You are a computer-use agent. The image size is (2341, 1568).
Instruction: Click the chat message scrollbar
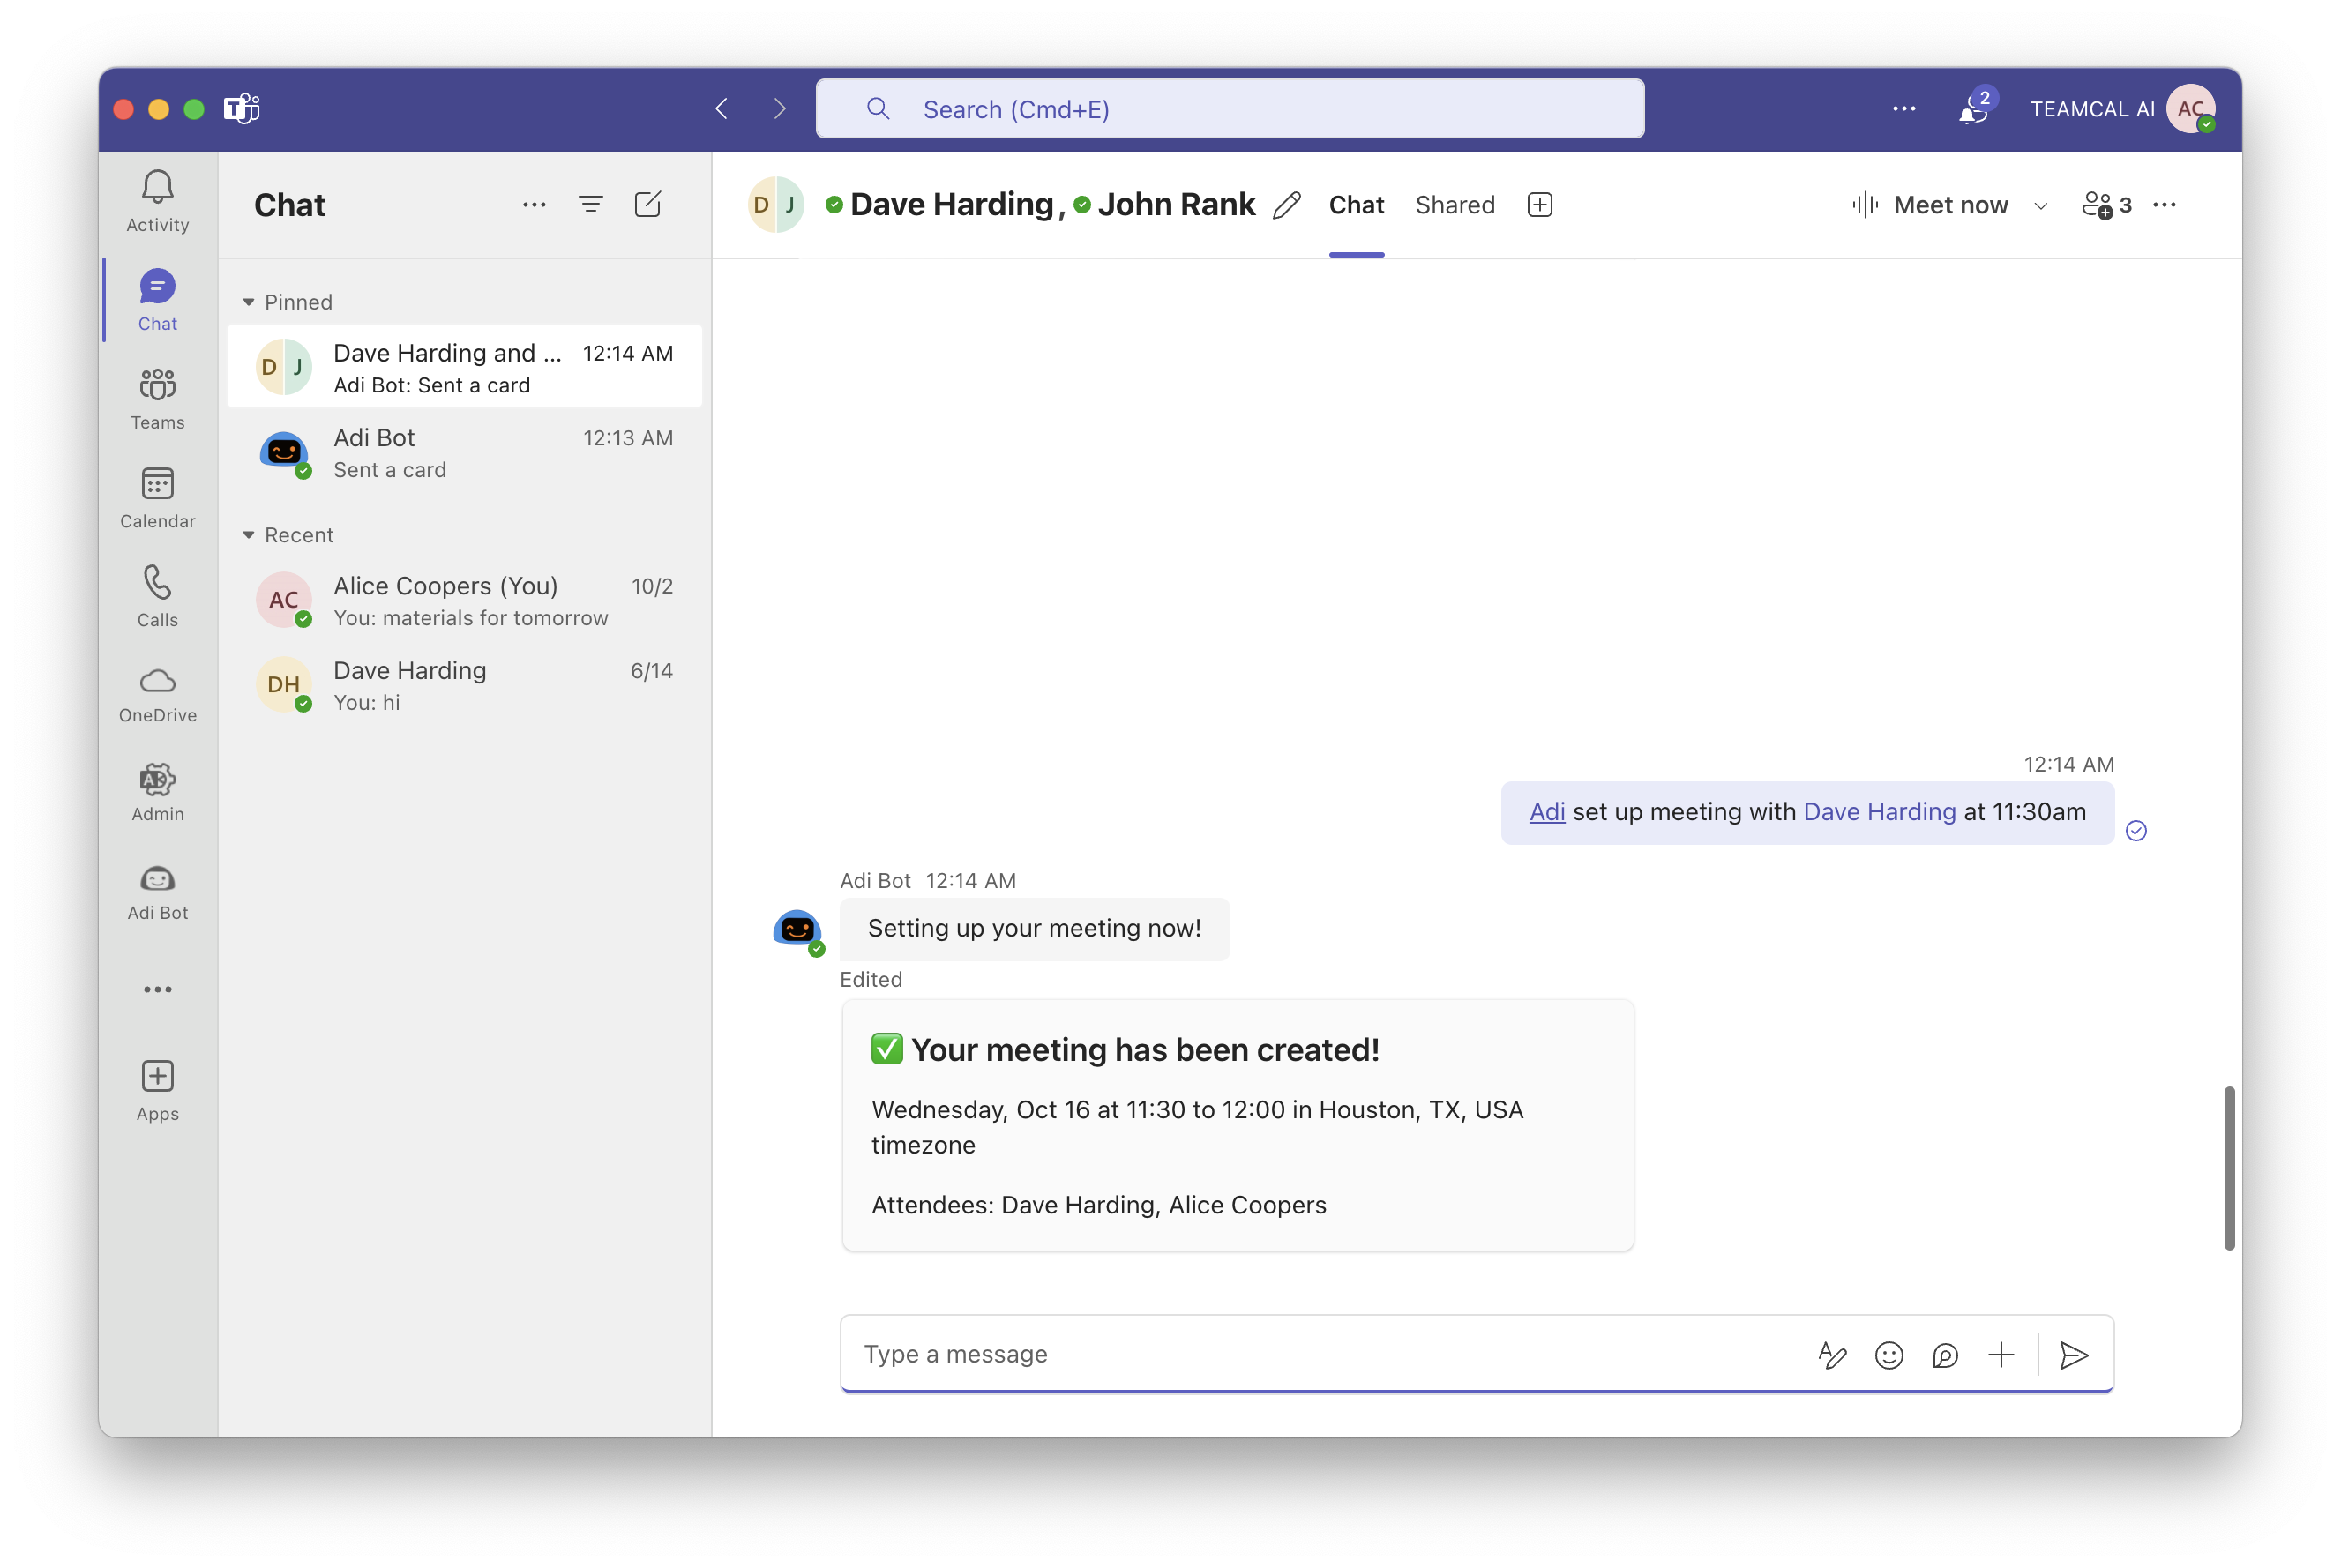tap(2228, 1167)
